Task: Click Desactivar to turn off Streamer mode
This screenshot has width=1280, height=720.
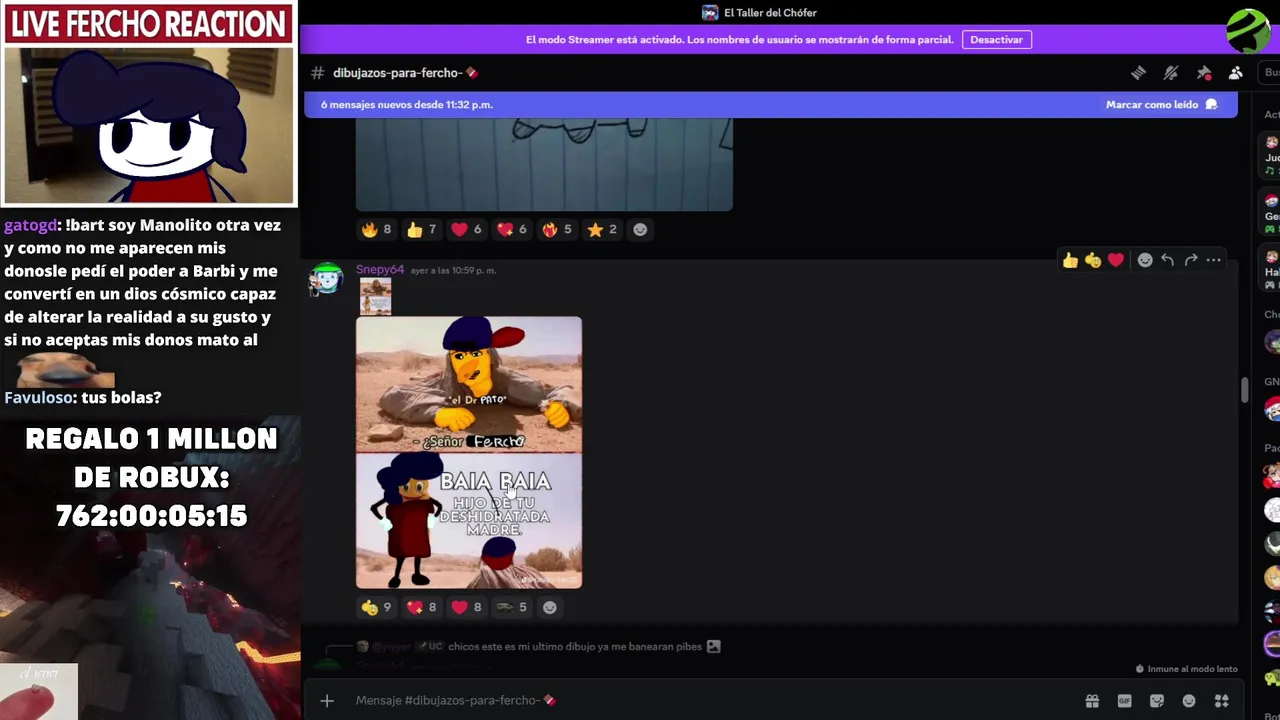Action: (996, 39)
